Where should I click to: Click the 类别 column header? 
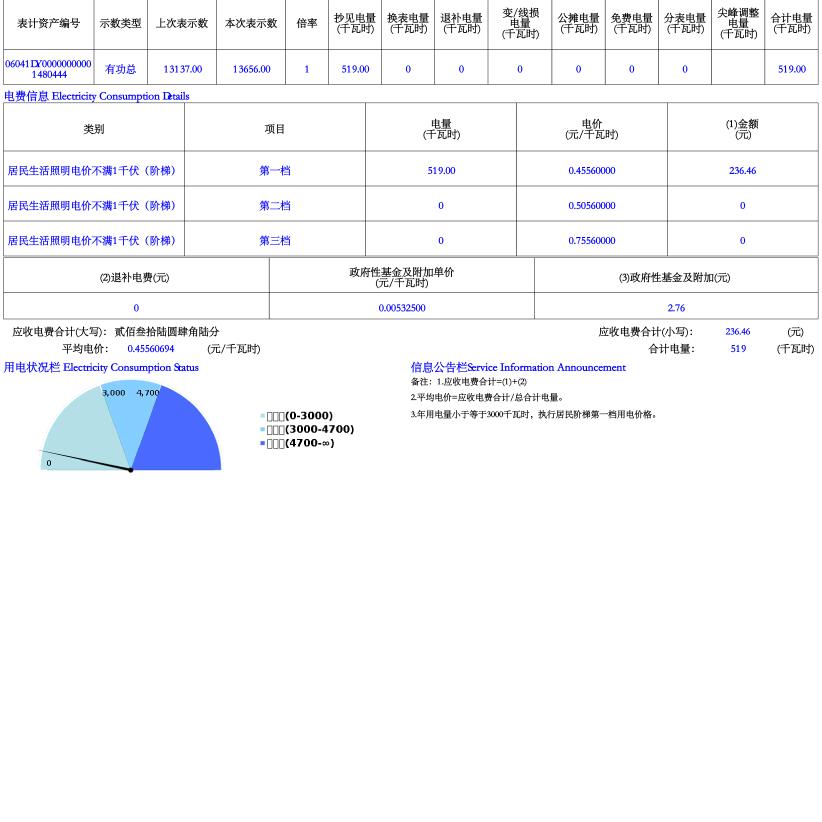pos(94,129)
